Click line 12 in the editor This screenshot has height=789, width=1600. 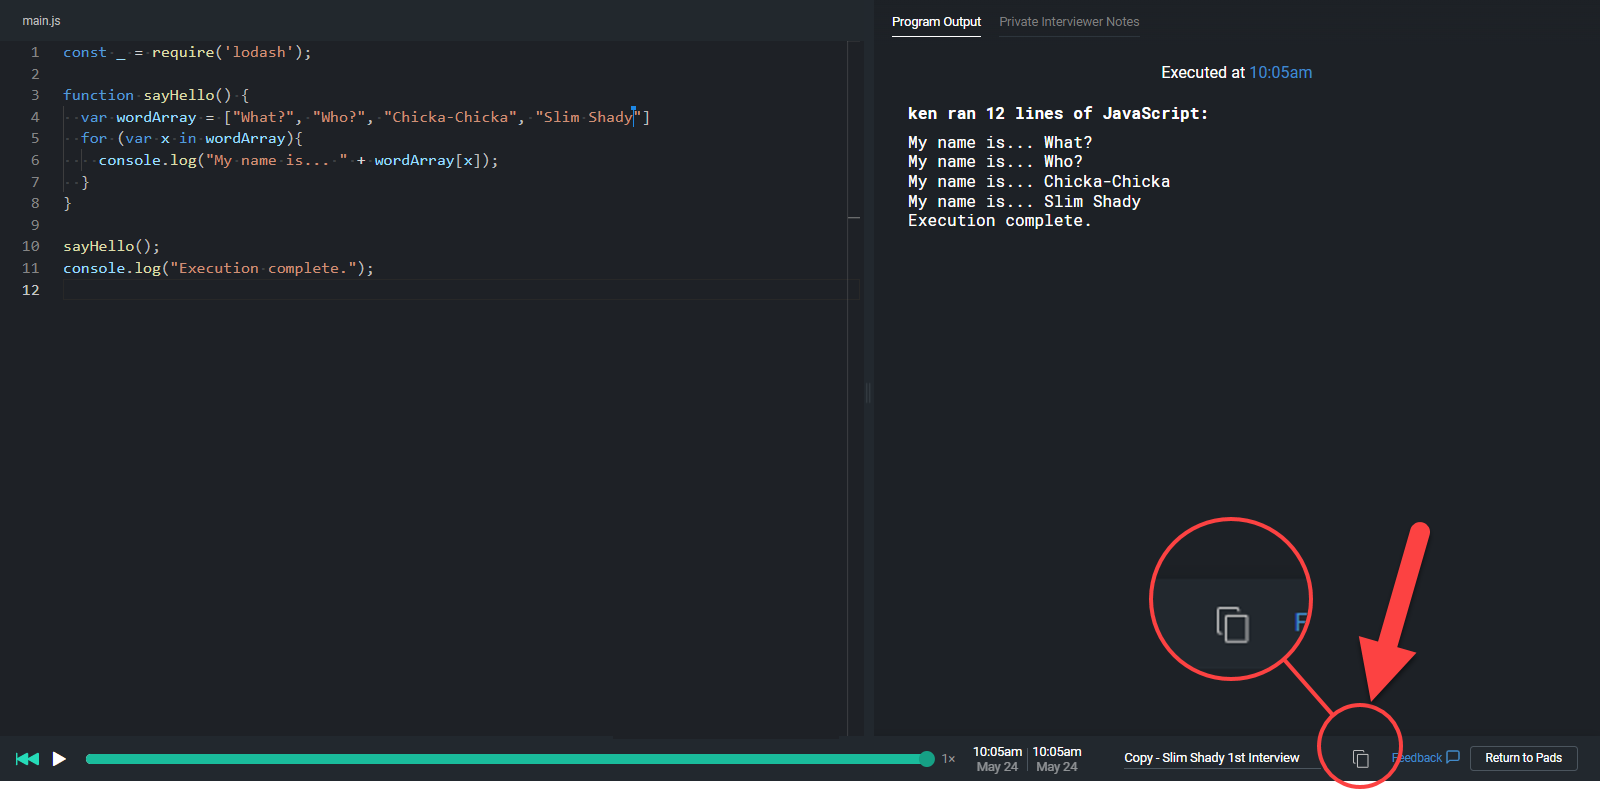pyautogui.click(x=460, y=290)
